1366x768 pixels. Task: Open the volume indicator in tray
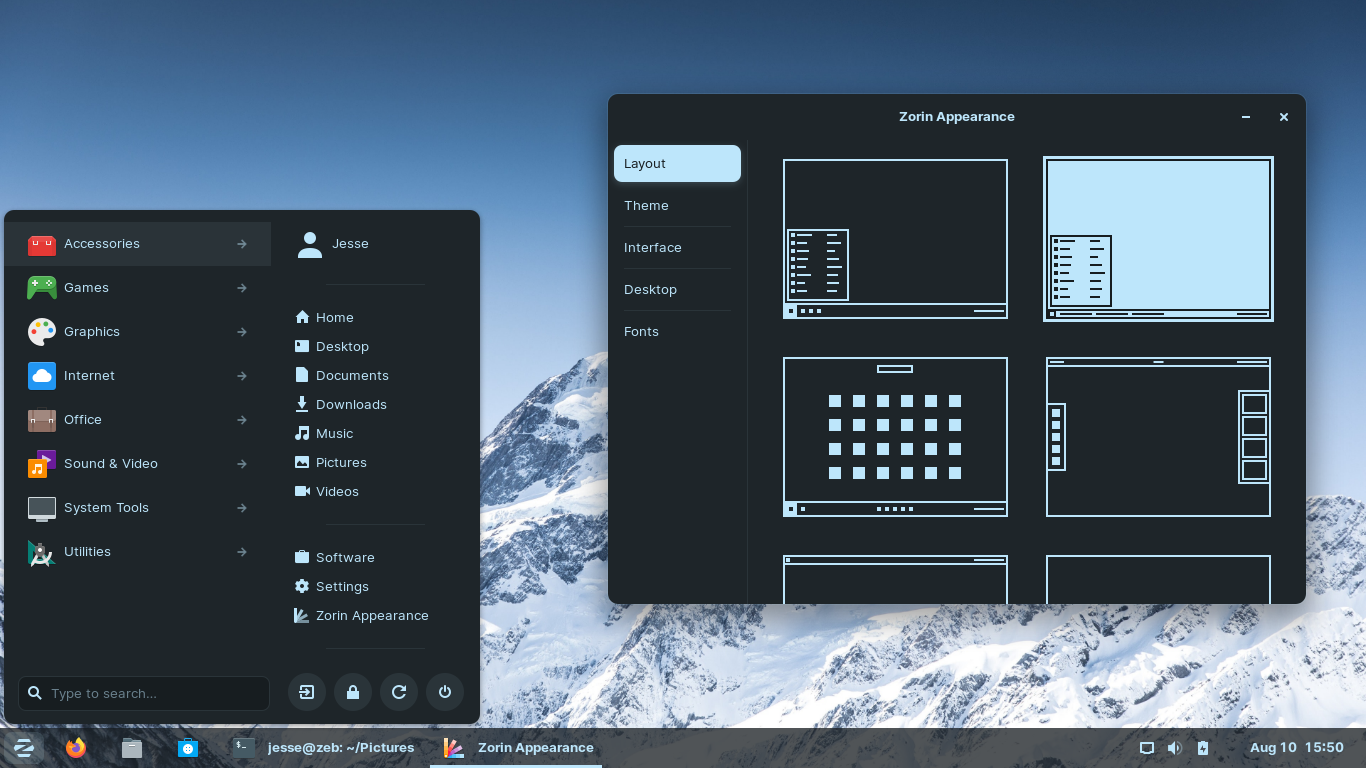point(1174,748)
